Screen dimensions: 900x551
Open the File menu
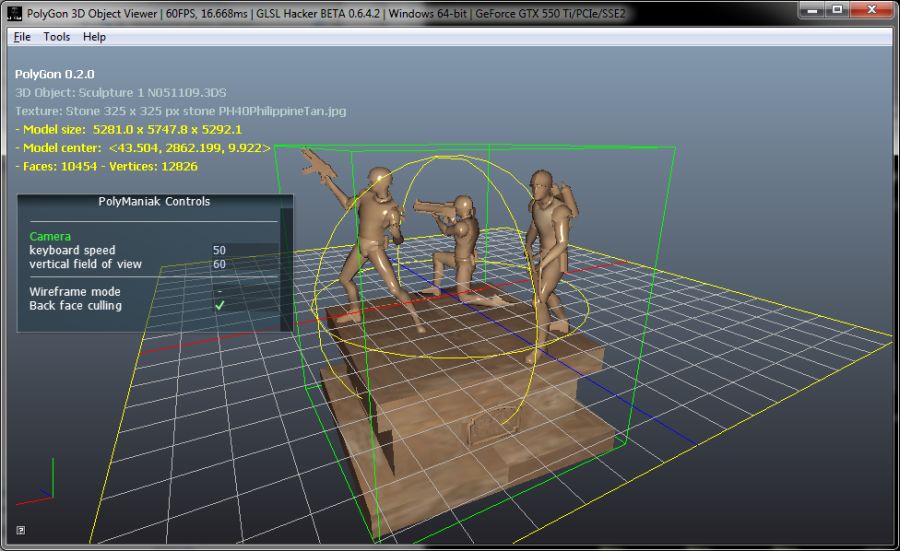pos(22,37)
